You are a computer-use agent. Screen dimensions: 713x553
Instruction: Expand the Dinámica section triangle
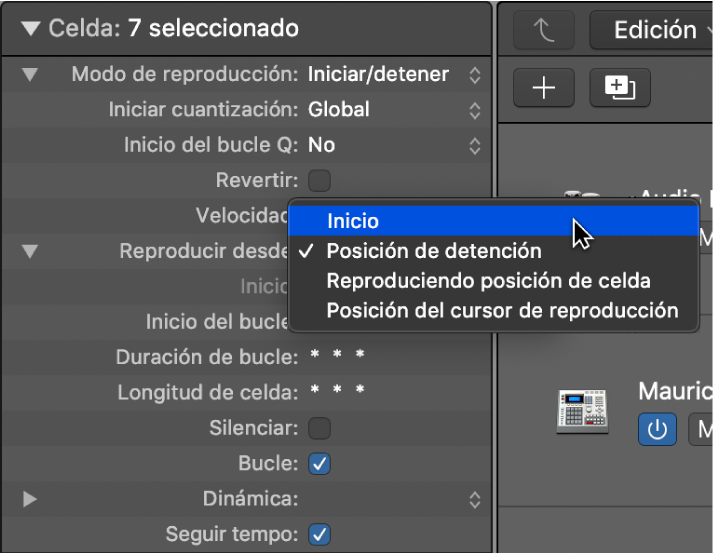point(30,499)
